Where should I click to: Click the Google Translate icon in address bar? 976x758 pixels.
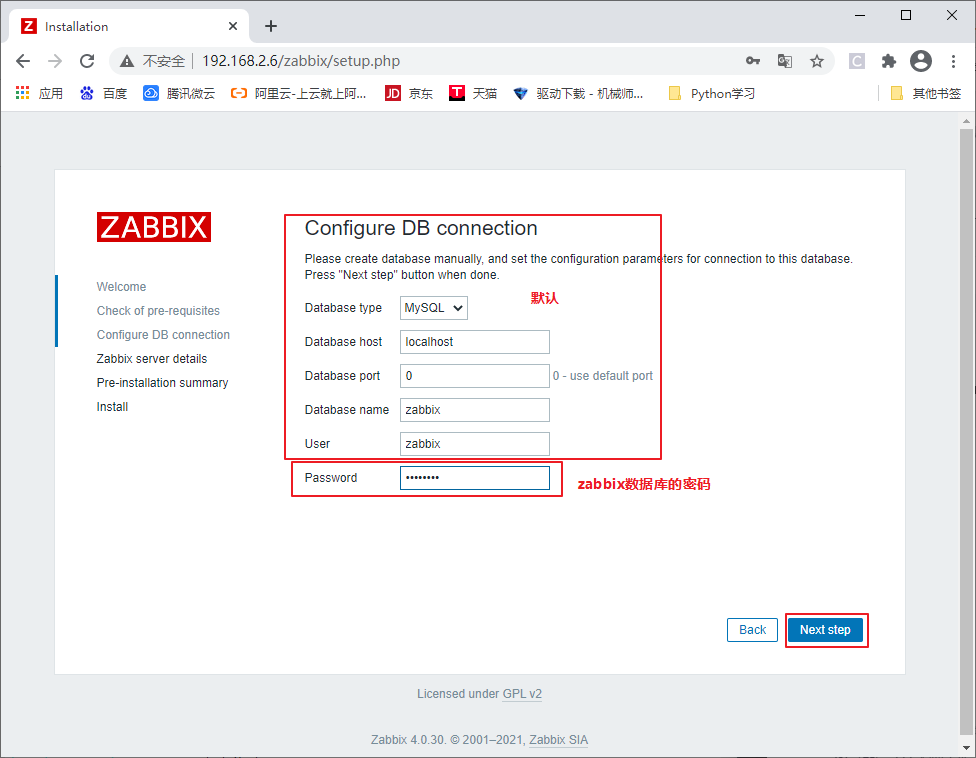[x=785, y=60]
